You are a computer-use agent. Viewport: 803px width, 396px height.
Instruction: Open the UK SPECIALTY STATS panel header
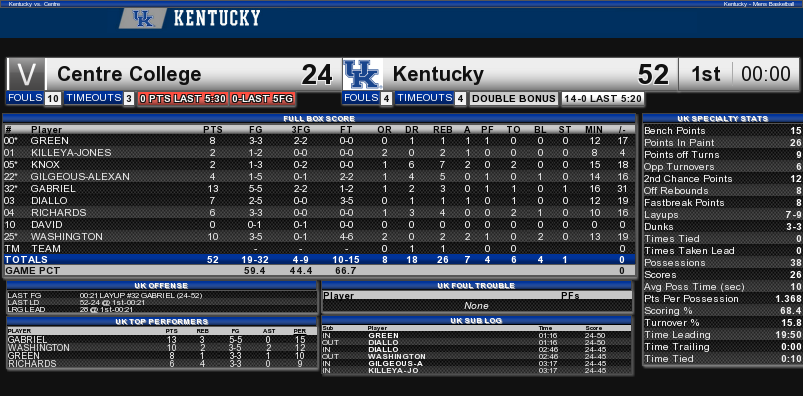[x=722, y=118]
